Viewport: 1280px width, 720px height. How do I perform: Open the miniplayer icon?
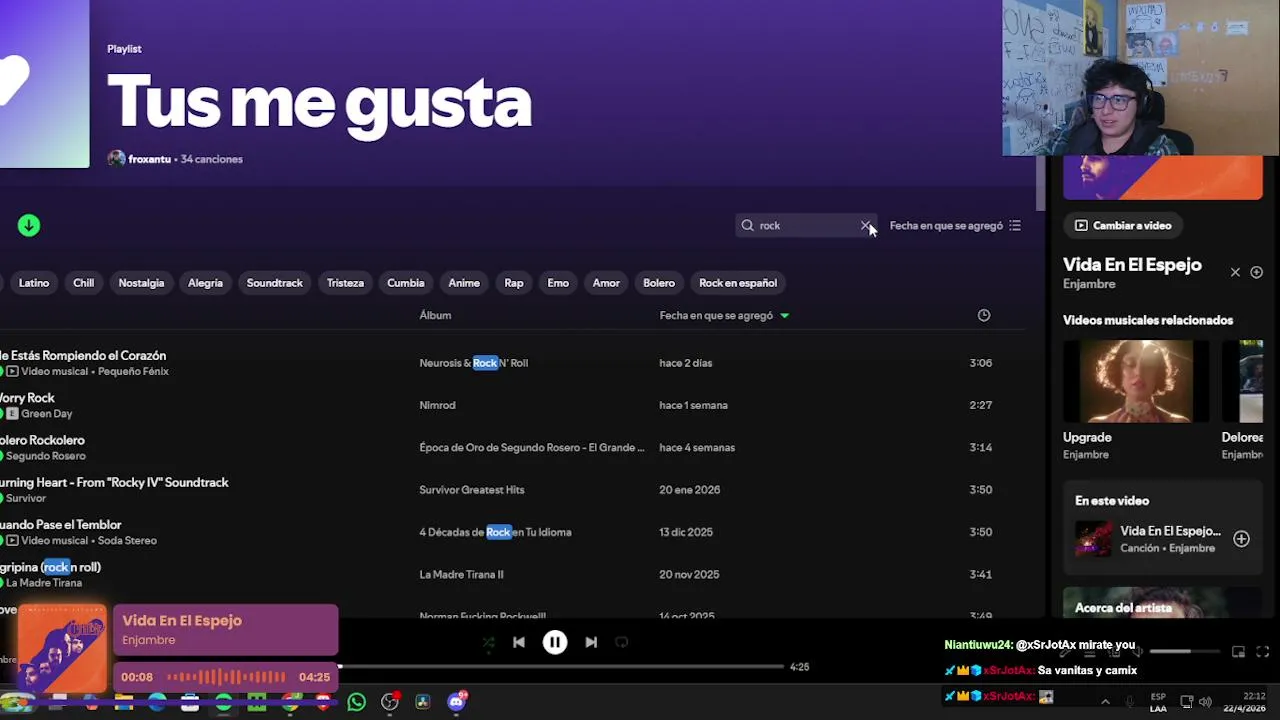coord(1238,652)
